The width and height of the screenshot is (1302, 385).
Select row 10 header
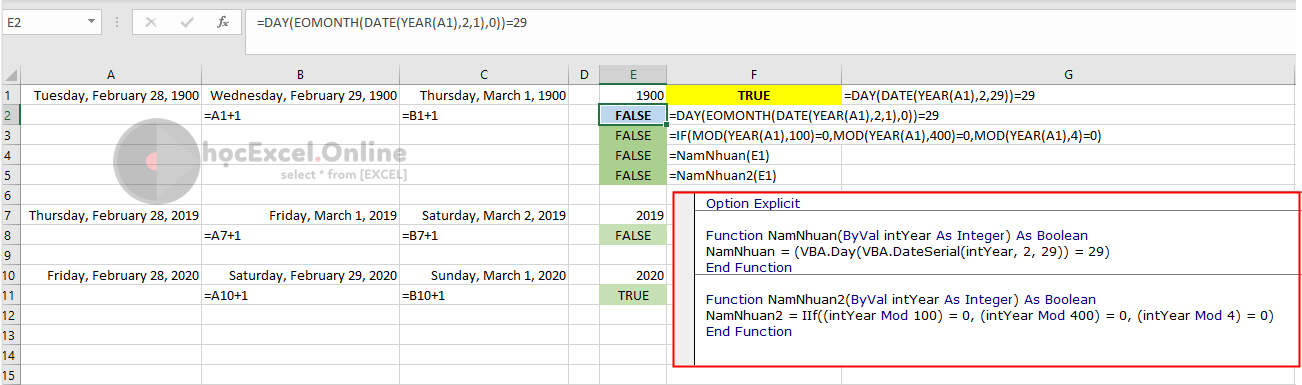click(x=10, y=276)
